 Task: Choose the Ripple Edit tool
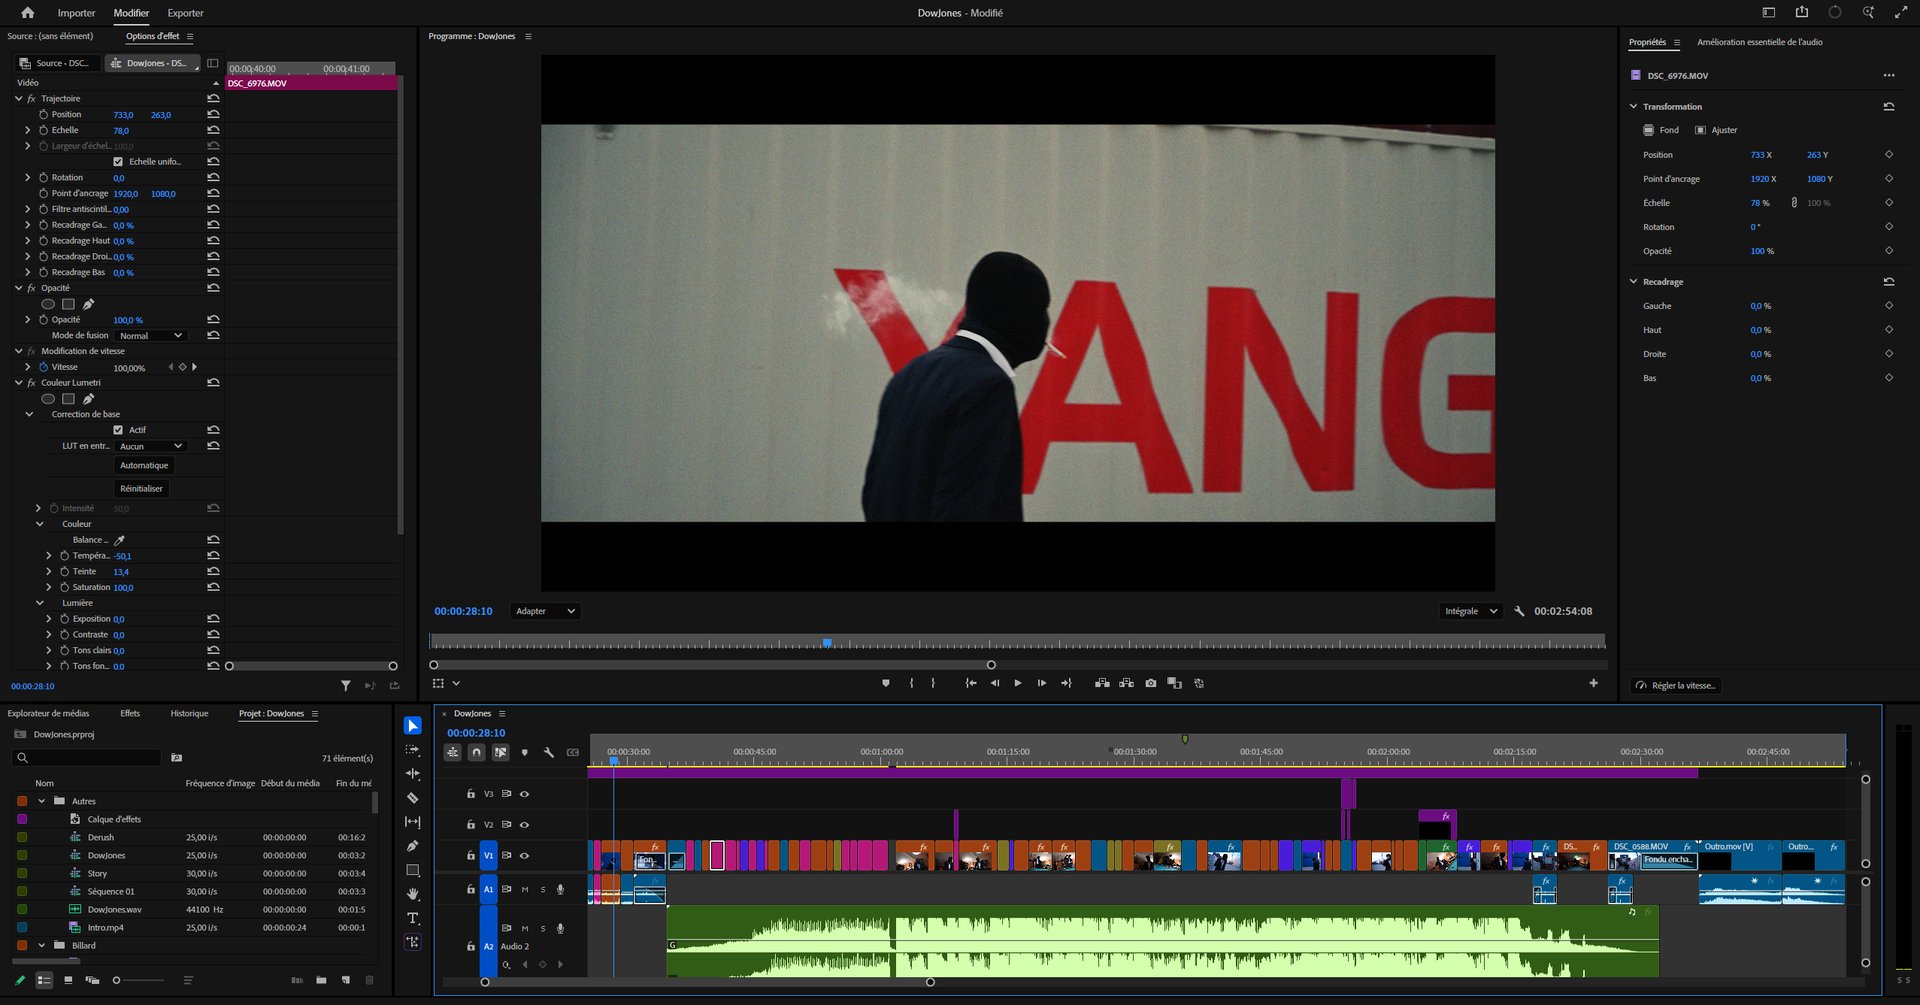click(x=413, y=774)
